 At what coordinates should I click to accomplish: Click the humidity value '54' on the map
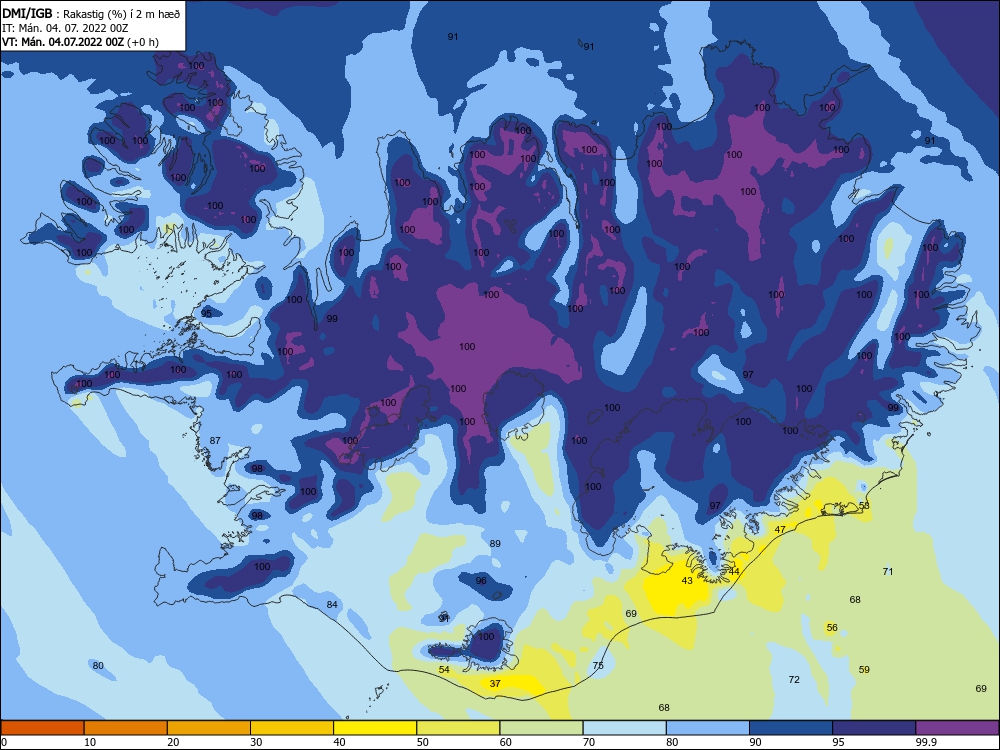(x=444, y=670)
